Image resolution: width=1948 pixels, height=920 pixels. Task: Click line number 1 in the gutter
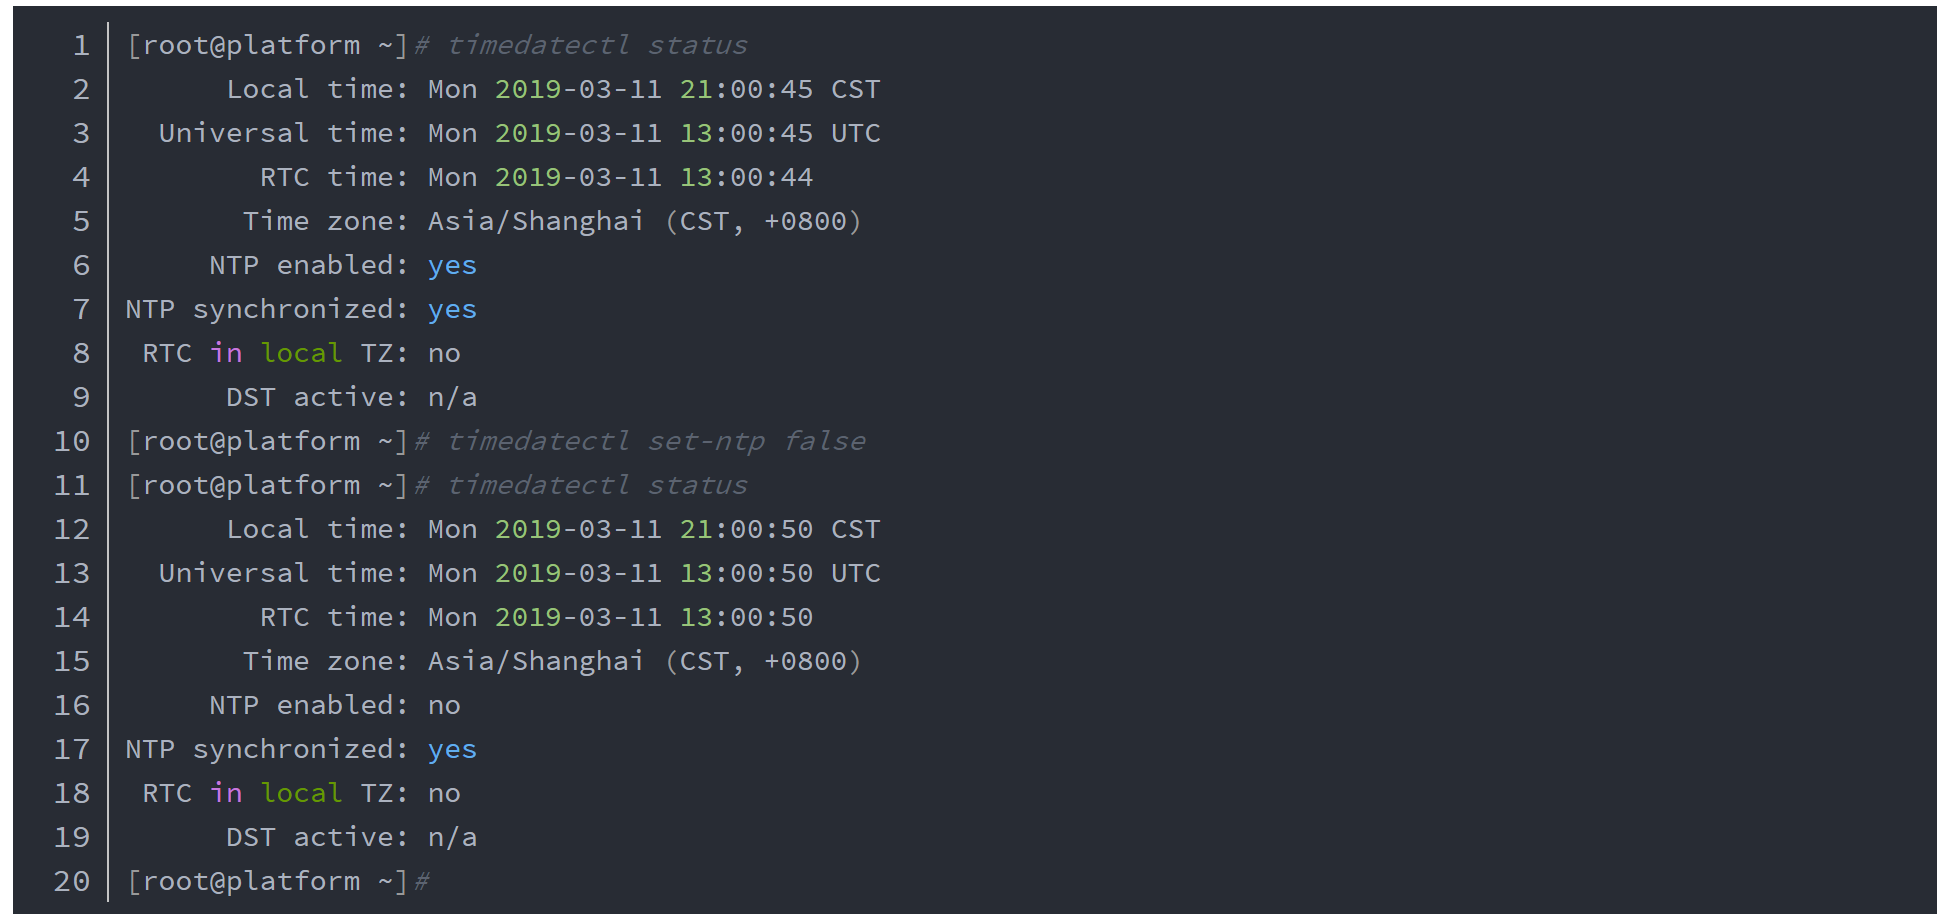[81, 46]
